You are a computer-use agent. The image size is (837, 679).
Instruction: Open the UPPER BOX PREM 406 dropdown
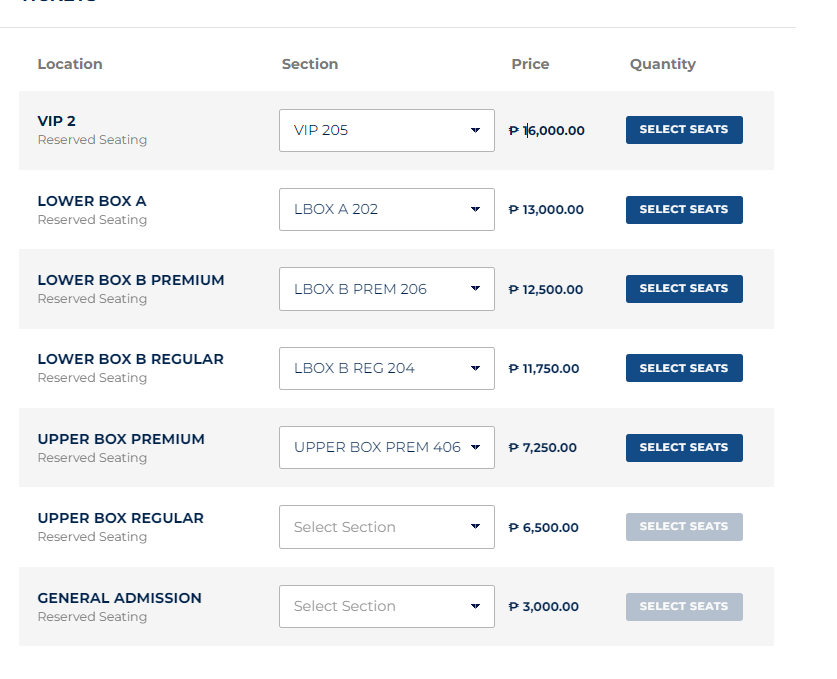(386, 447)
